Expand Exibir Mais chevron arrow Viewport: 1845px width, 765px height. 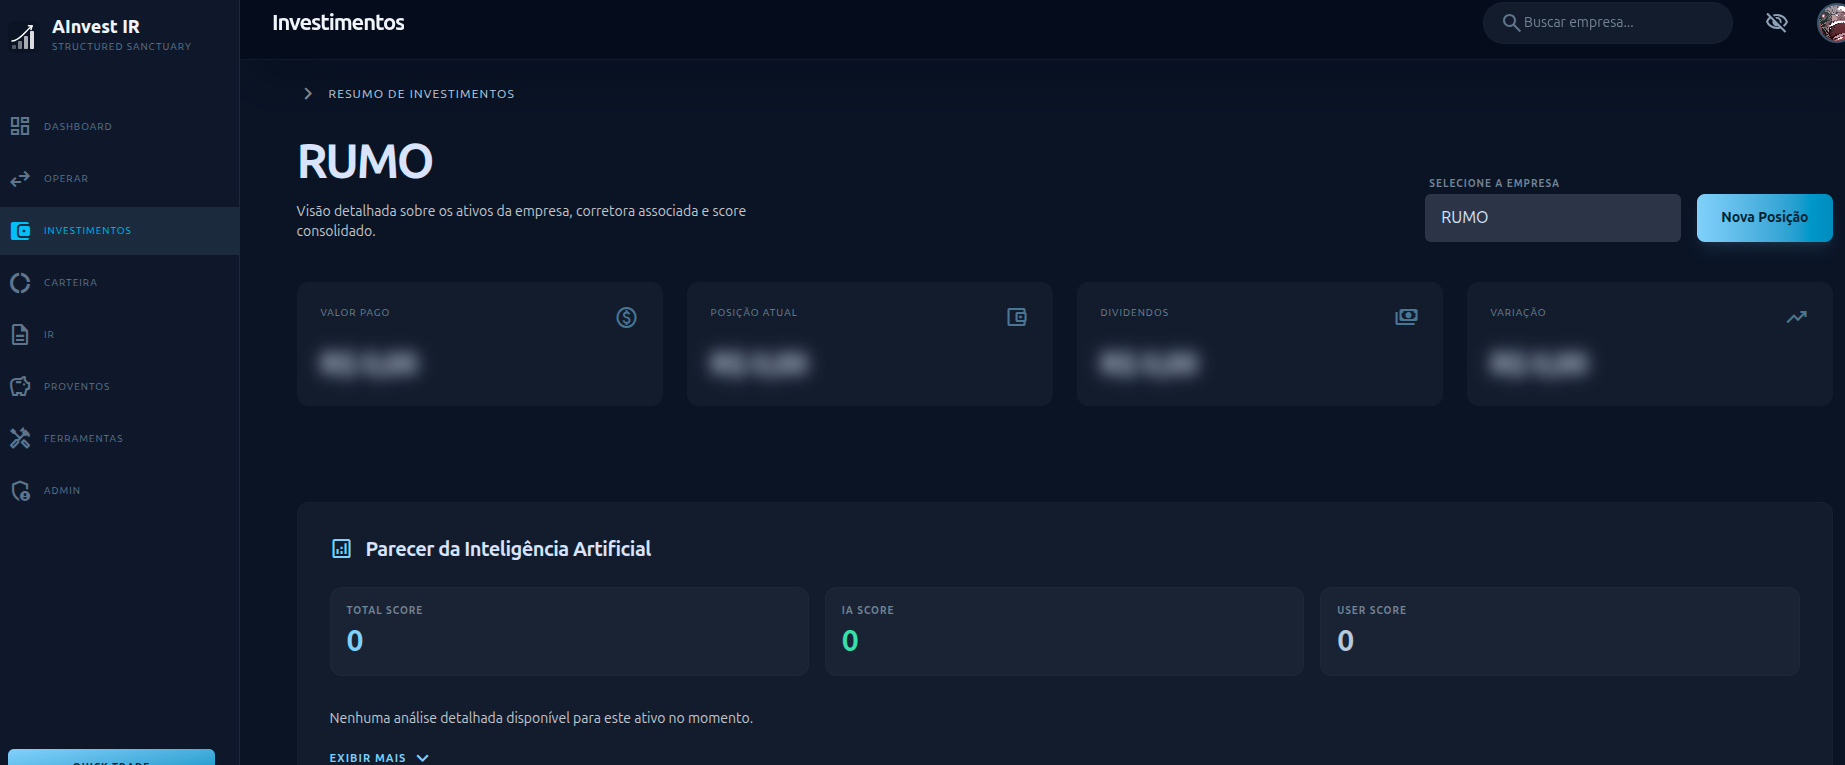pyautogui.click(x=422, y=758)
